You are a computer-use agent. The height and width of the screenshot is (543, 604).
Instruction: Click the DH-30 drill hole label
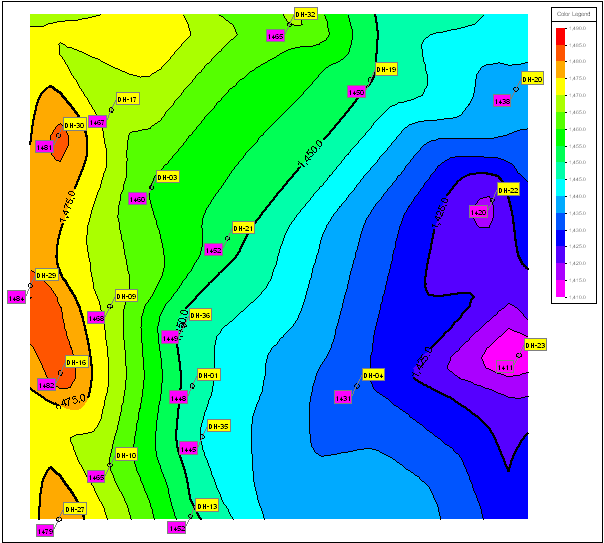(x=74, y=126)
